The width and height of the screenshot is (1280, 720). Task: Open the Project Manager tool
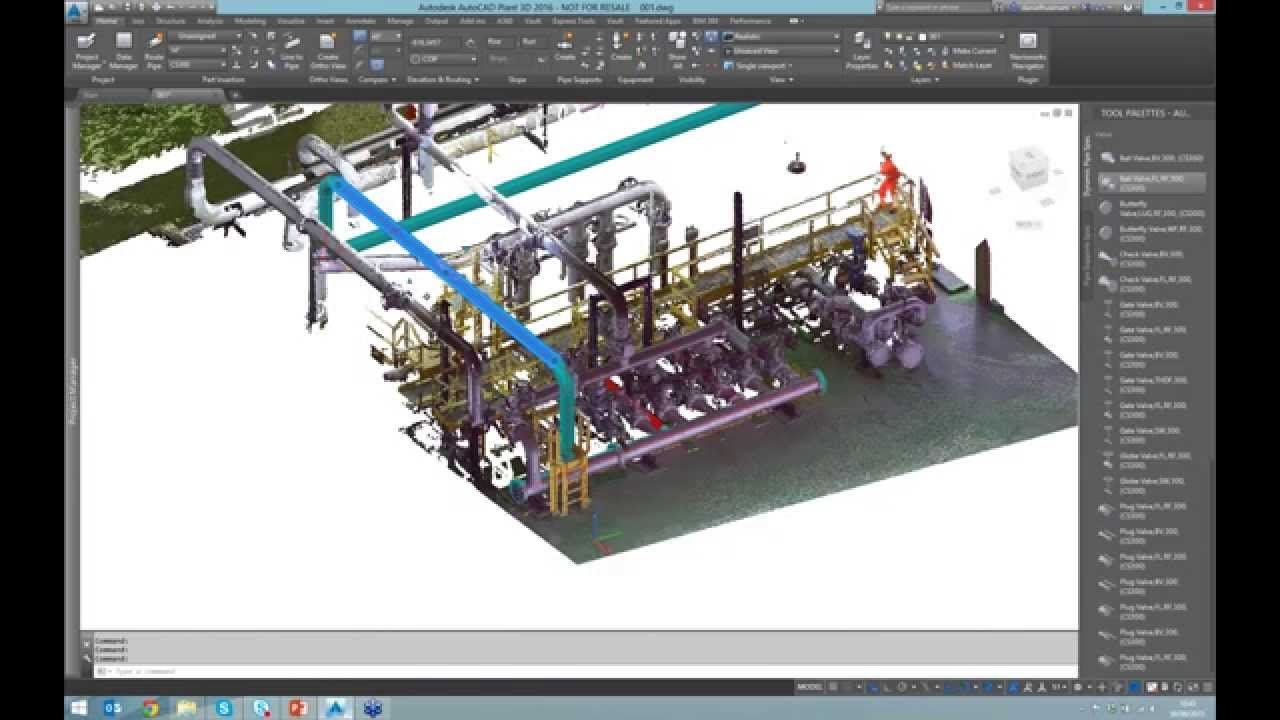(x=87, y=50)
